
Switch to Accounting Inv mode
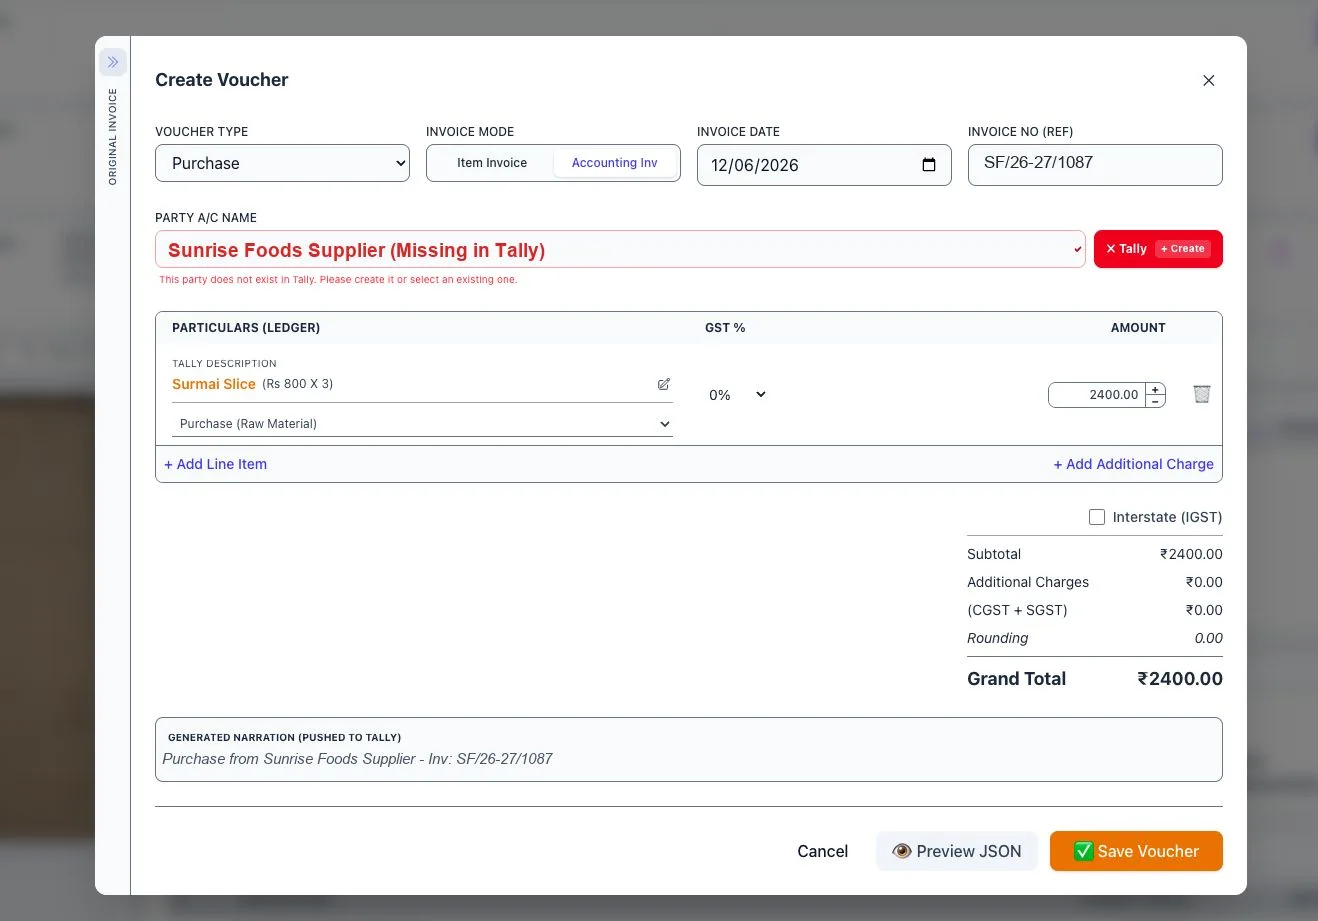click(615, 163)
